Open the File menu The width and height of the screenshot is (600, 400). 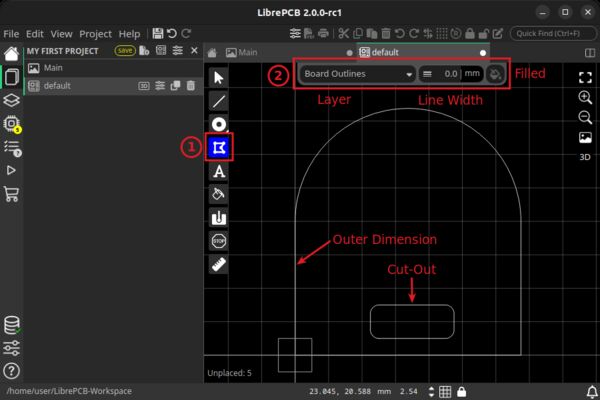[11, 34]
